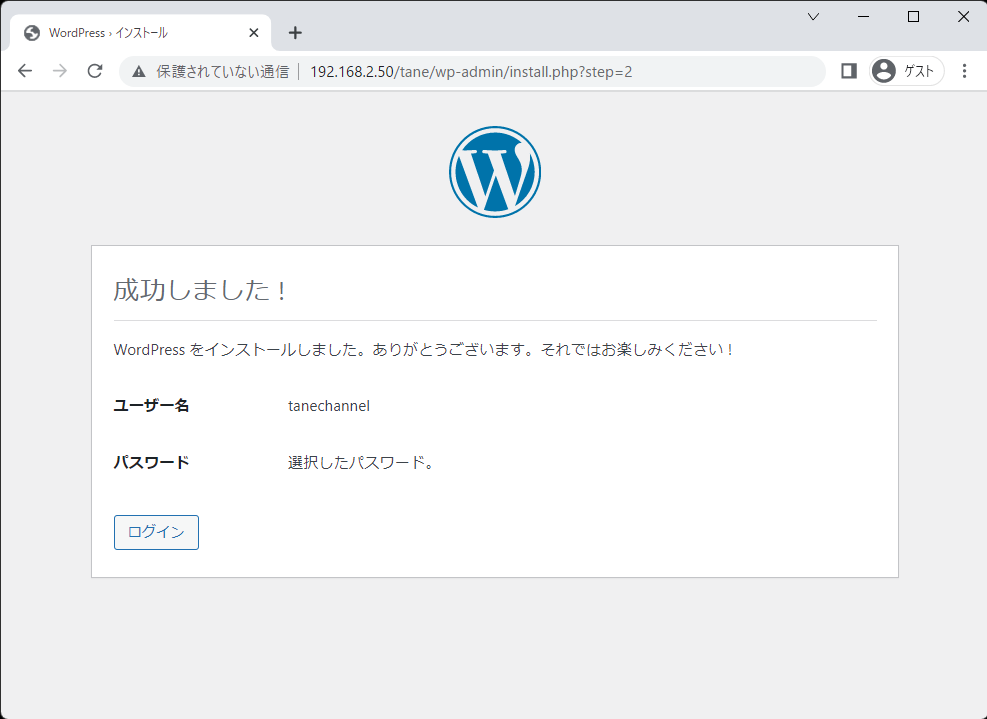Screen dimensions: 987x719
Task: Click the WordPress logo
Action: pyautogui.click(x=495, y=172)
